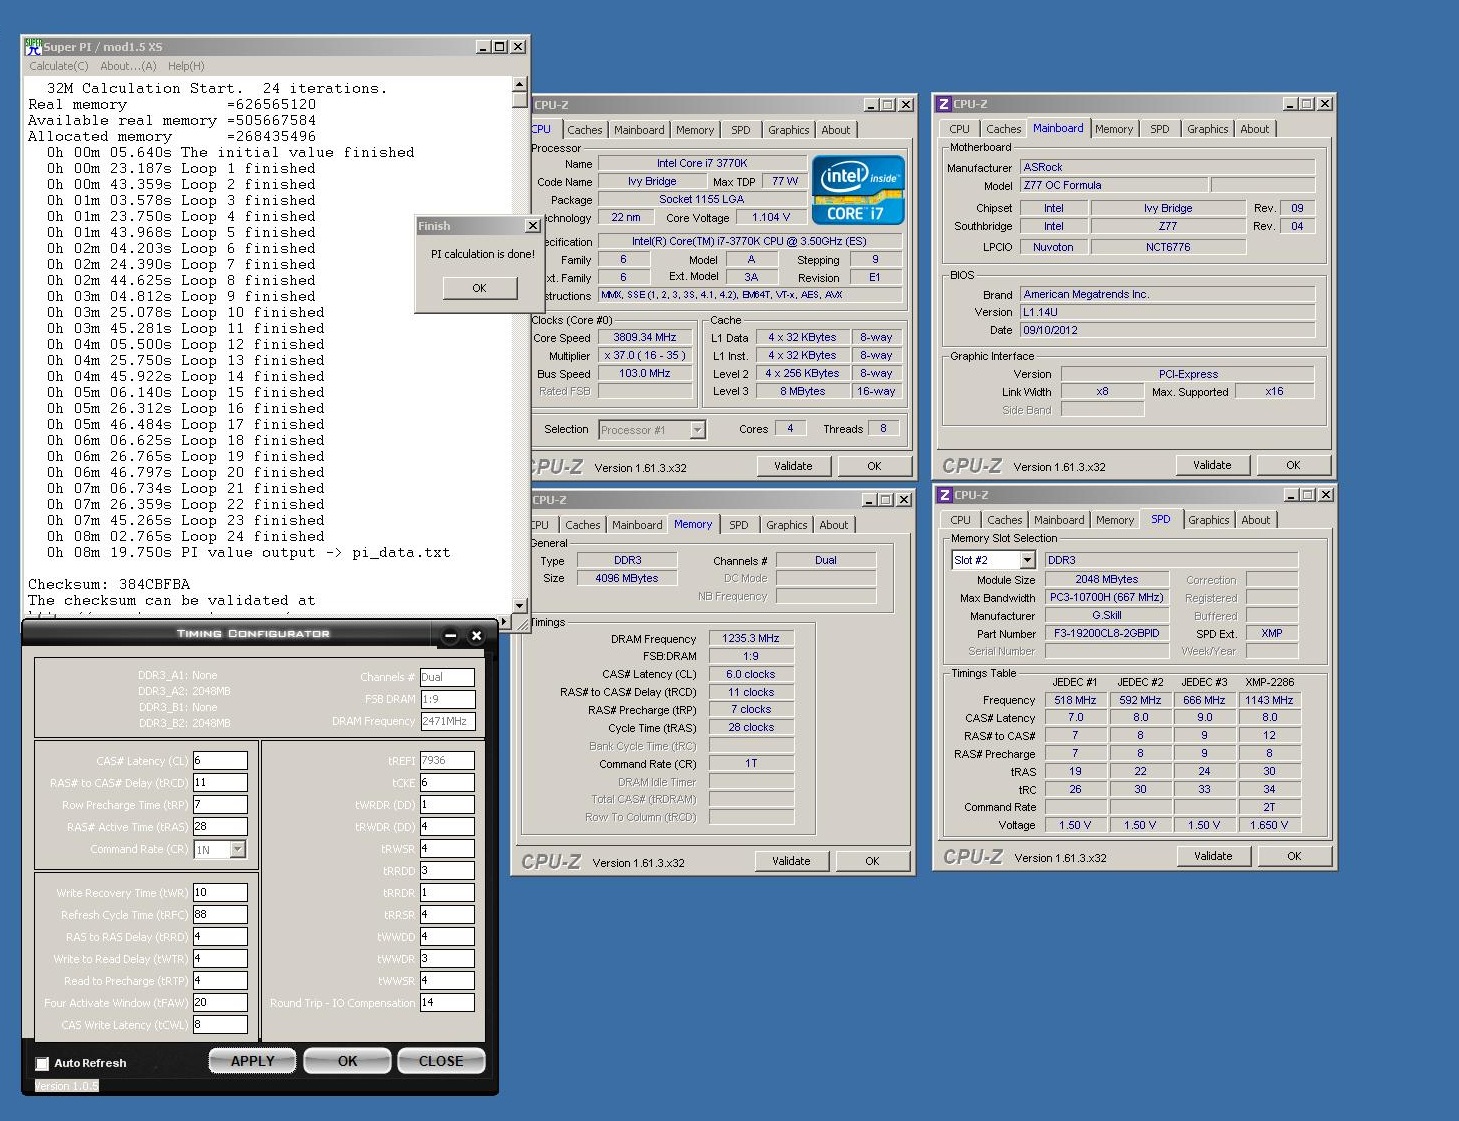Switch to the Graphics tab in SPD window
This screenshot has width=1459, height=1121.
(1208, 520)
